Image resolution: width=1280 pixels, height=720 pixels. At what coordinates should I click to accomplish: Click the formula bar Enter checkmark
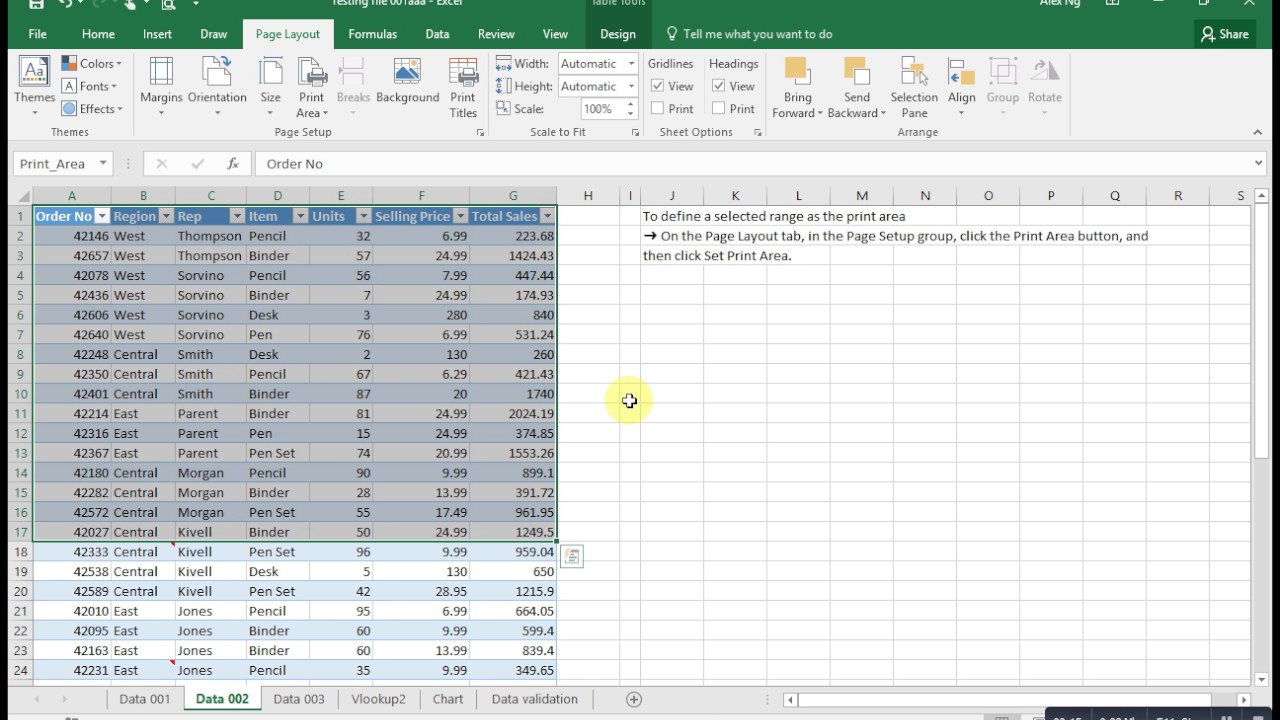point(197,164)
